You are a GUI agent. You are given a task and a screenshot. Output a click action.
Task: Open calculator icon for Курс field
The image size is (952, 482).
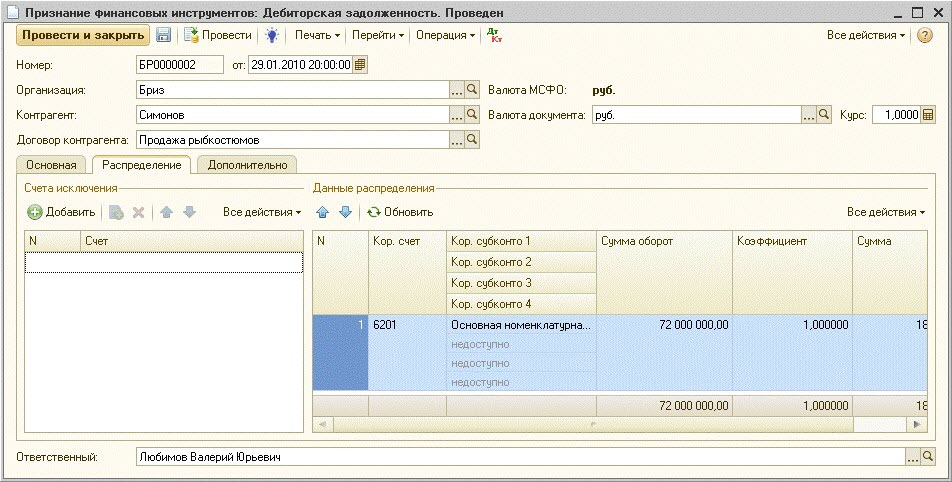coord(928,115)
